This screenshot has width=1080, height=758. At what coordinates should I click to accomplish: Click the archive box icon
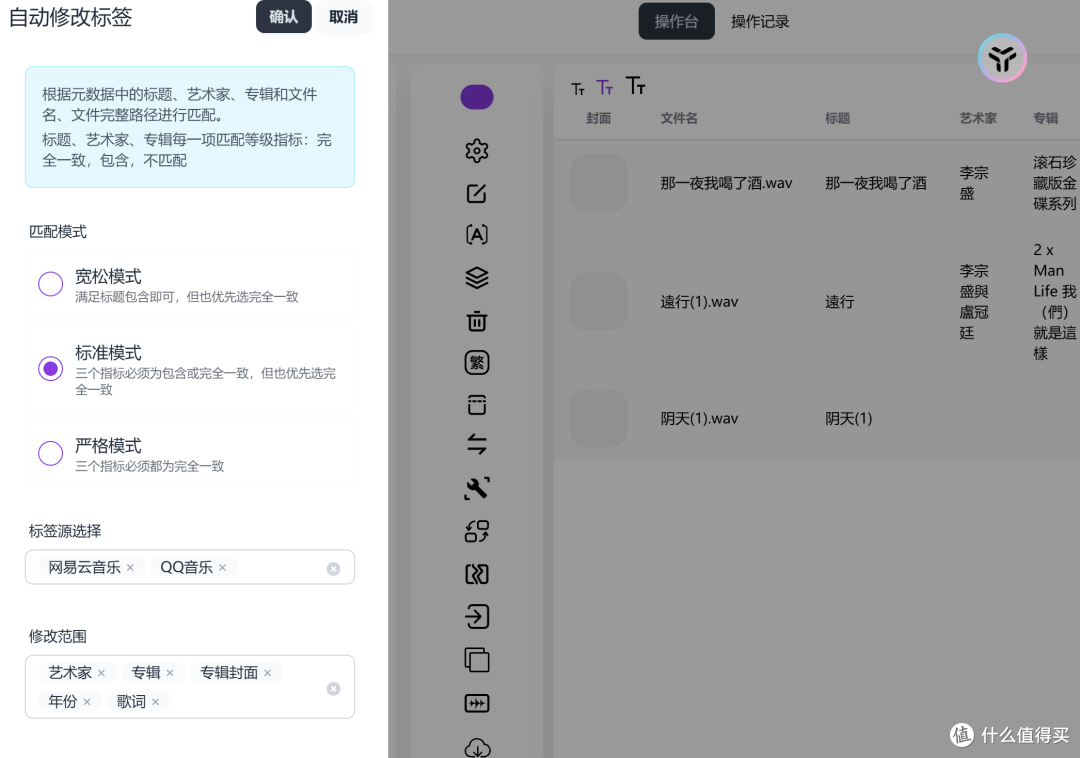pyautogui.click(x=477, y=405)
